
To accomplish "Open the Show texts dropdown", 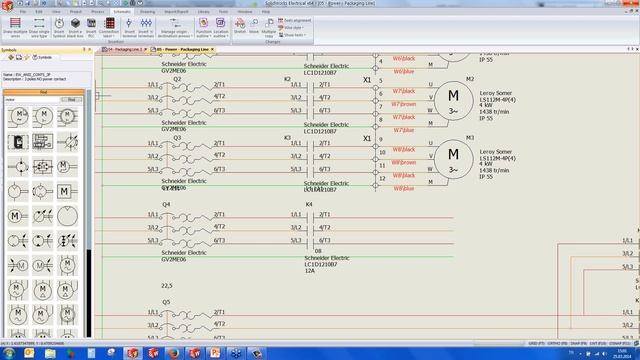I will coord(293,35).
